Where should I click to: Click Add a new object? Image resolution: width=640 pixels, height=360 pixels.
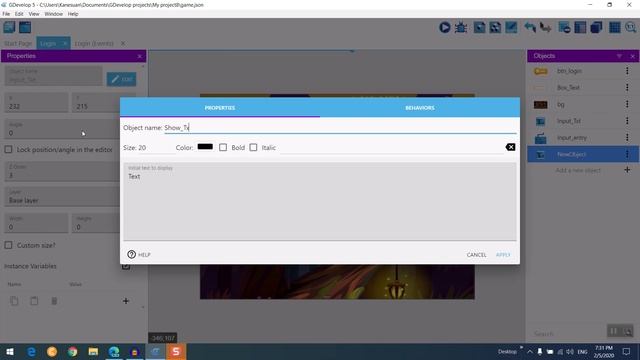pyautogui.click(x=578, y=170)
